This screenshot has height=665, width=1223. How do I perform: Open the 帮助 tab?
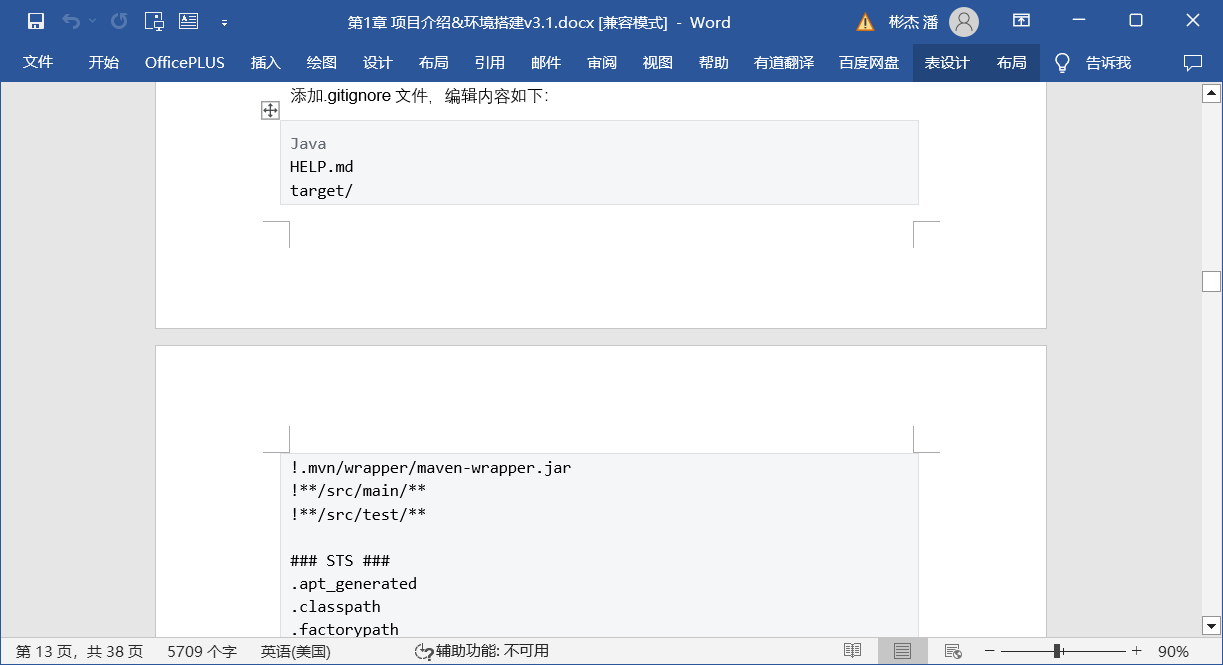[x=714, y=62]
